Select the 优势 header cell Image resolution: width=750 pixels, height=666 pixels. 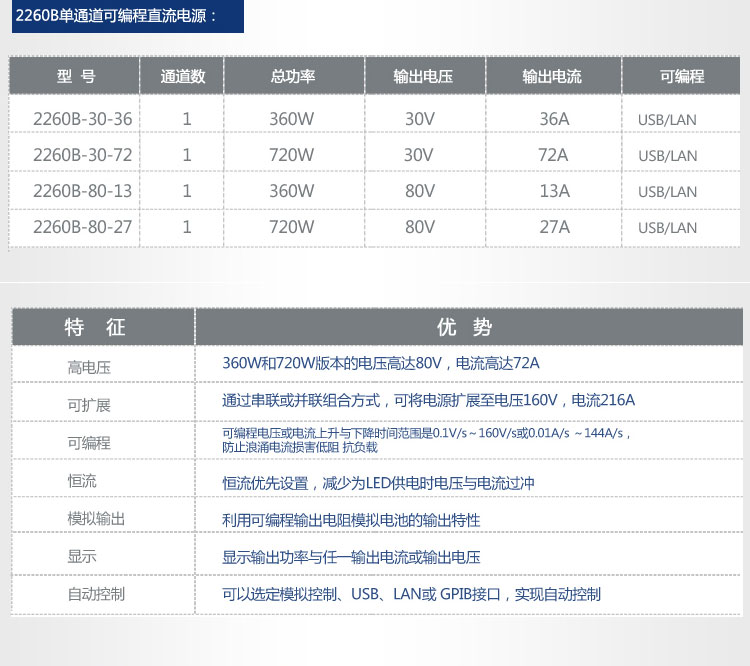pos(465,327)
